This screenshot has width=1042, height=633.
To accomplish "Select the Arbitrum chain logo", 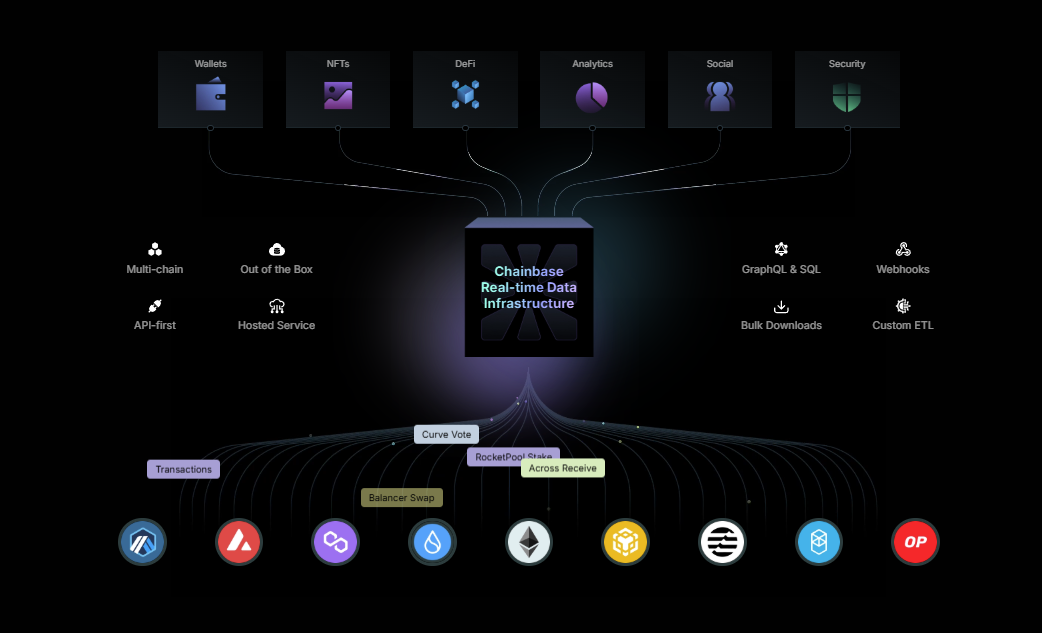I will [142, 542].
